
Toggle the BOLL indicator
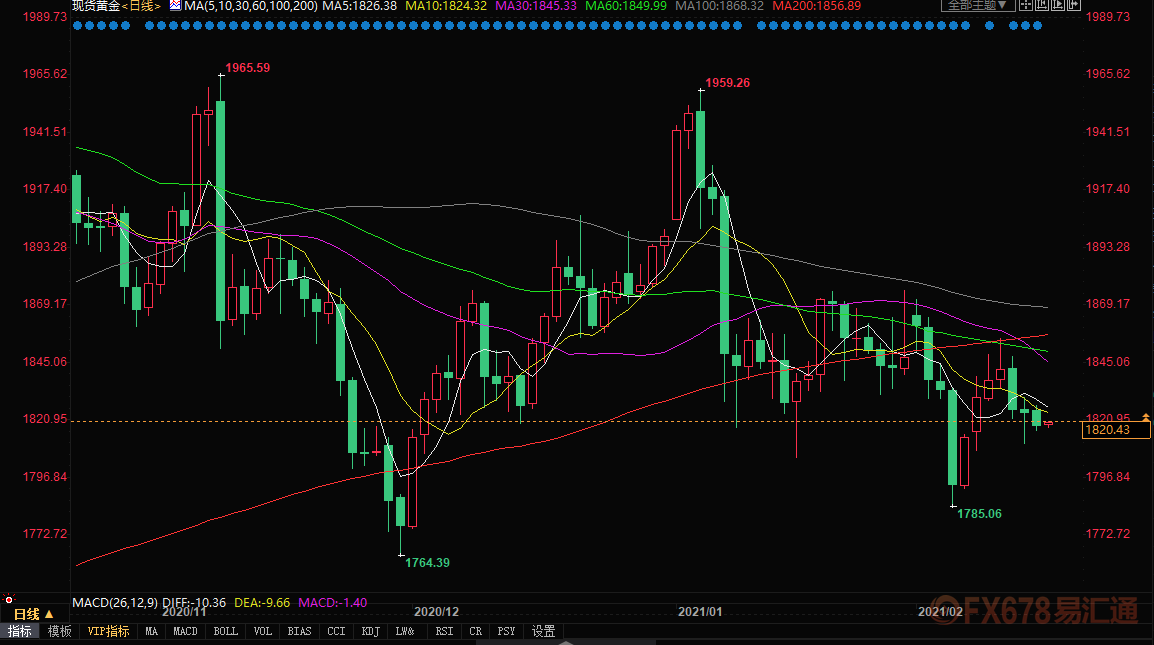(226, 631)
